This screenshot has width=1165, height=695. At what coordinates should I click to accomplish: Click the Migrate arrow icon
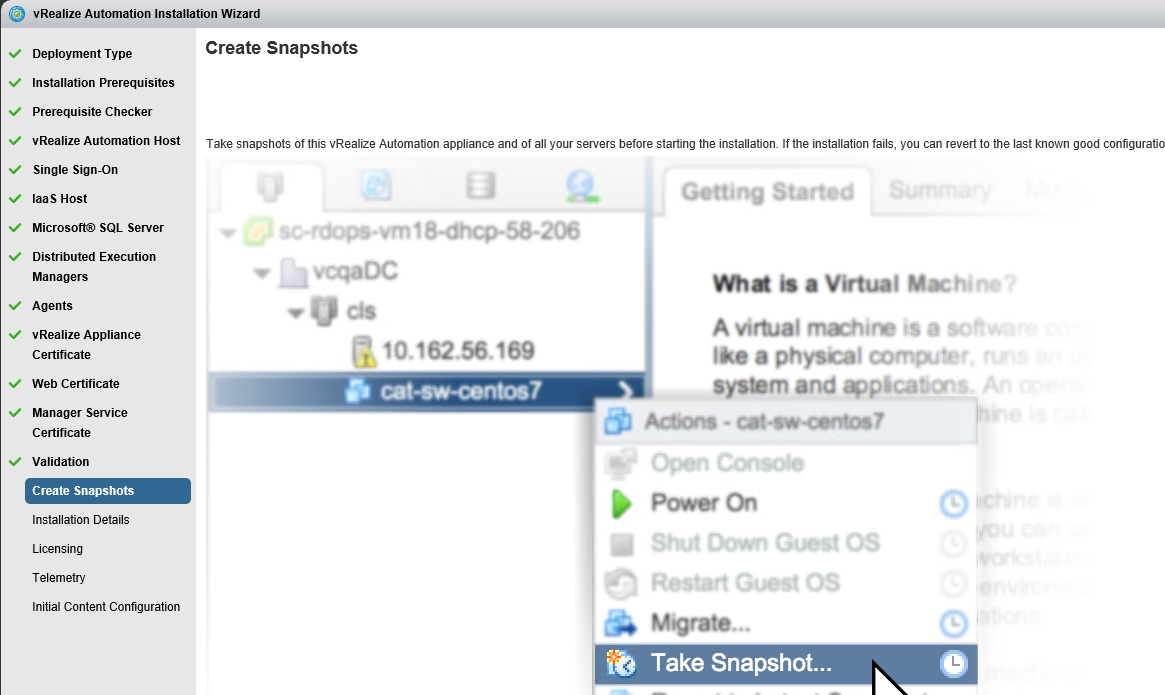click(620, 624)
